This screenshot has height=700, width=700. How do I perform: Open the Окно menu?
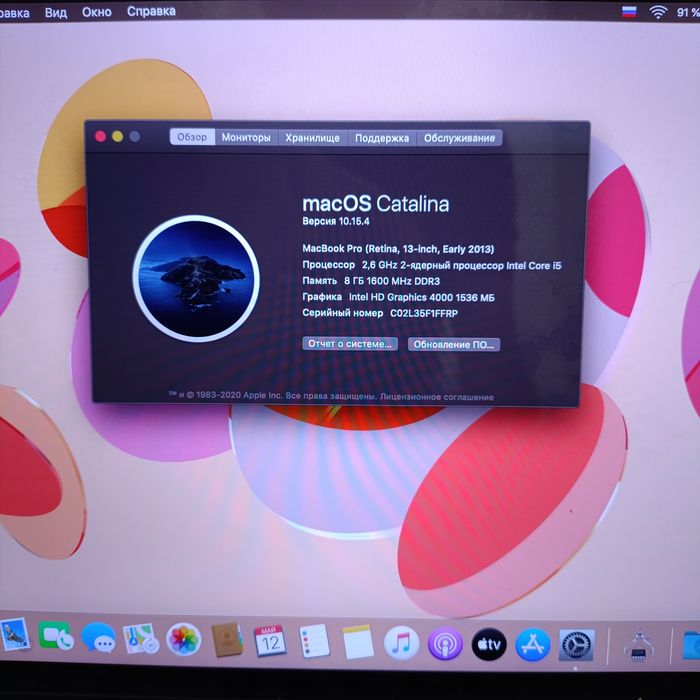96,12
